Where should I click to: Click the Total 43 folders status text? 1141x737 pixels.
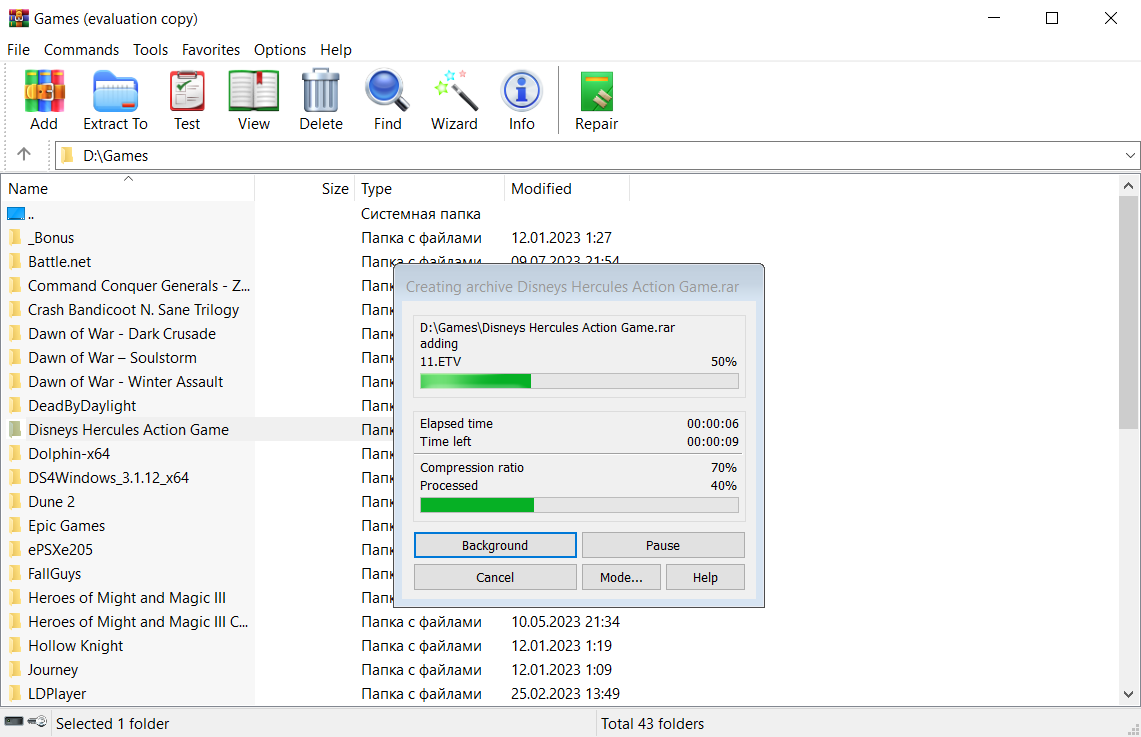tap(653, 724)
